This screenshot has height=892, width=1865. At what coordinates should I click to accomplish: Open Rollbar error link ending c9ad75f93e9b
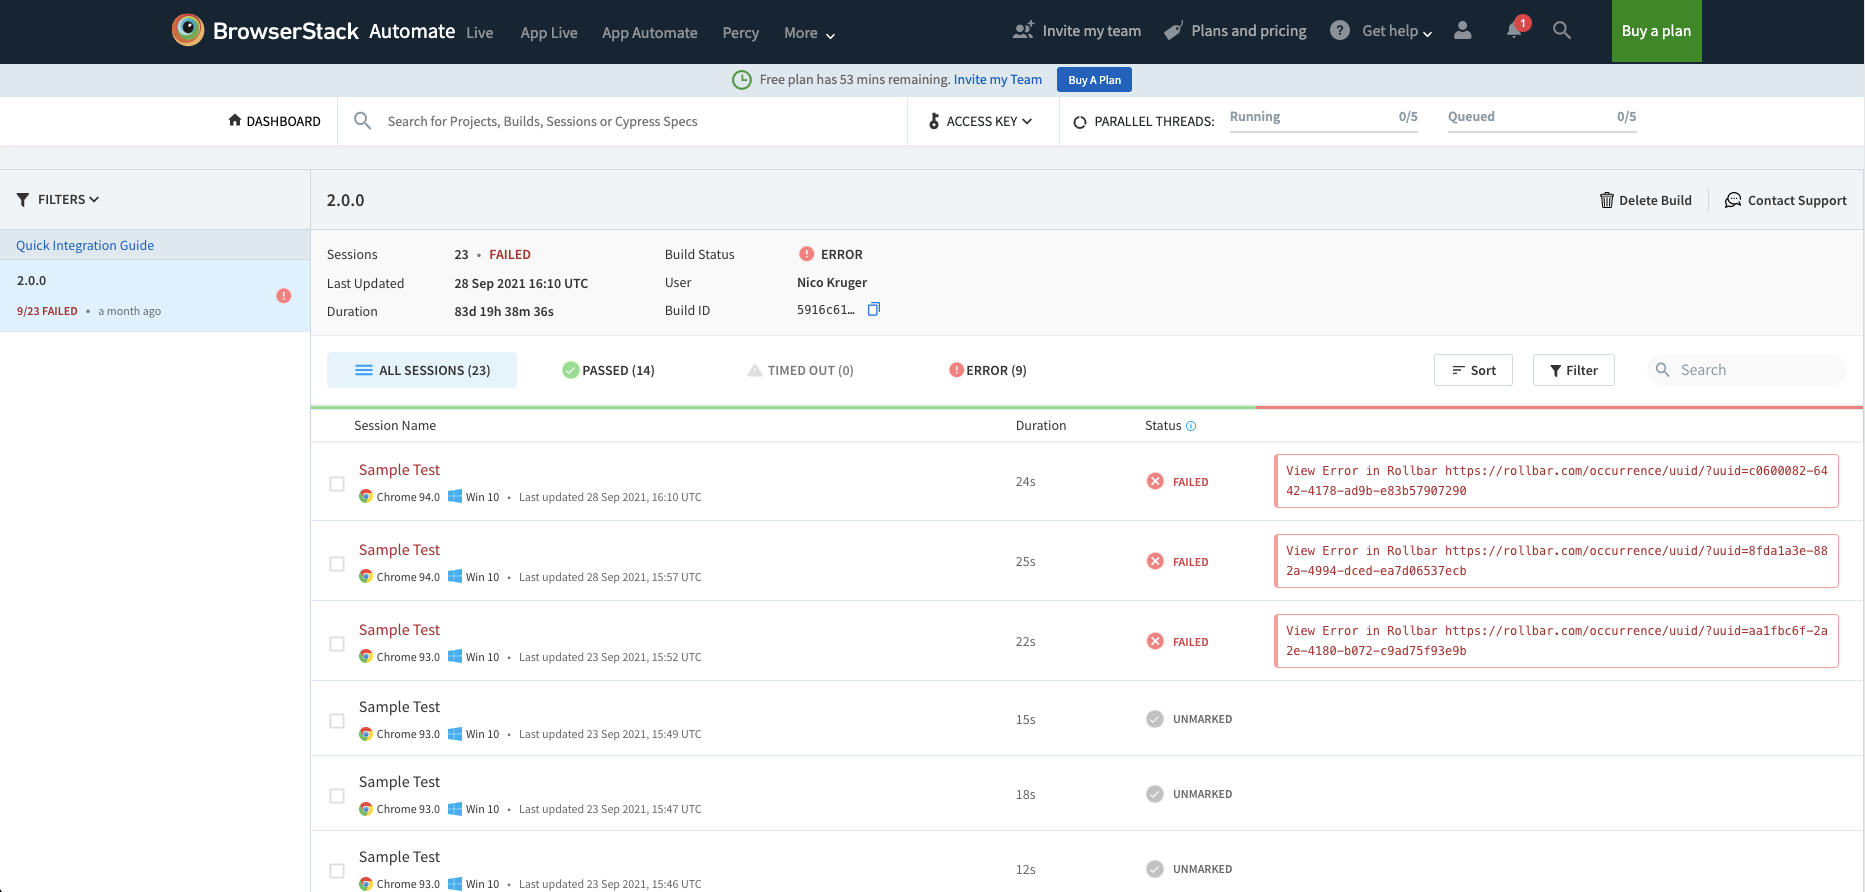pos(1556,641)
